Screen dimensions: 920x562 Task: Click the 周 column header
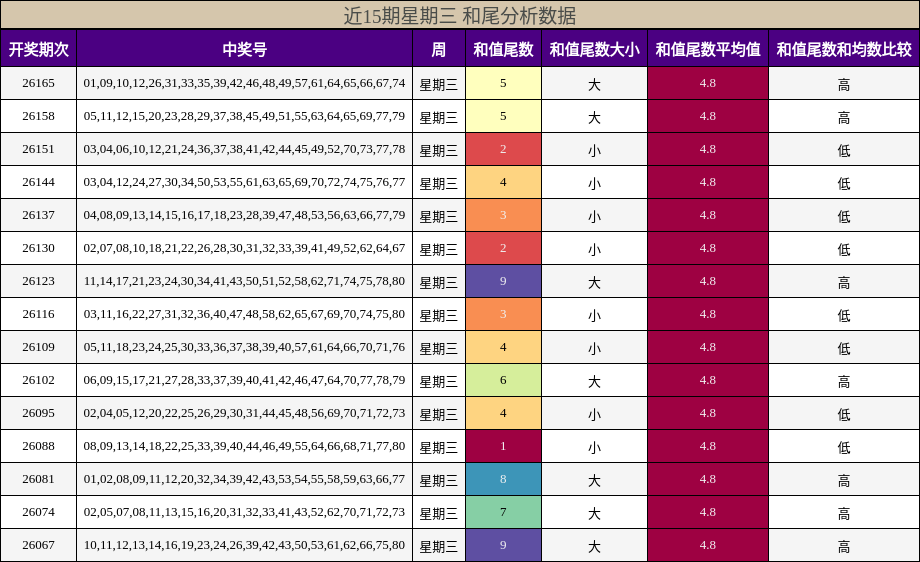tap(439, 49)
